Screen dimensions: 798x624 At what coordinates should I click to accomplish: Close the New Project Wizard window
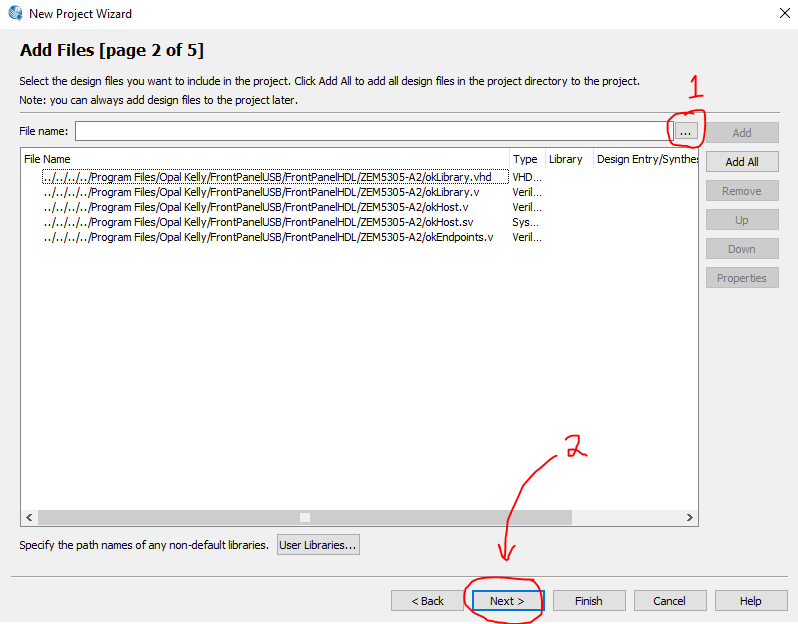[x=785, y=13]
